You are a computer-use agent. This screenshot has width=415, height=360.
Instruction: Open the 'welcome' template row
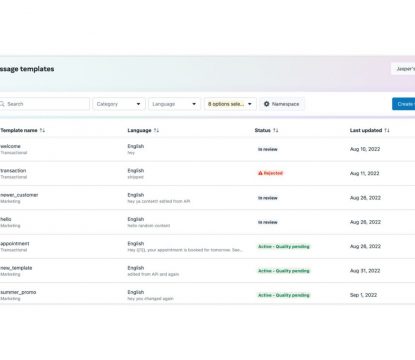click(207, 149)
